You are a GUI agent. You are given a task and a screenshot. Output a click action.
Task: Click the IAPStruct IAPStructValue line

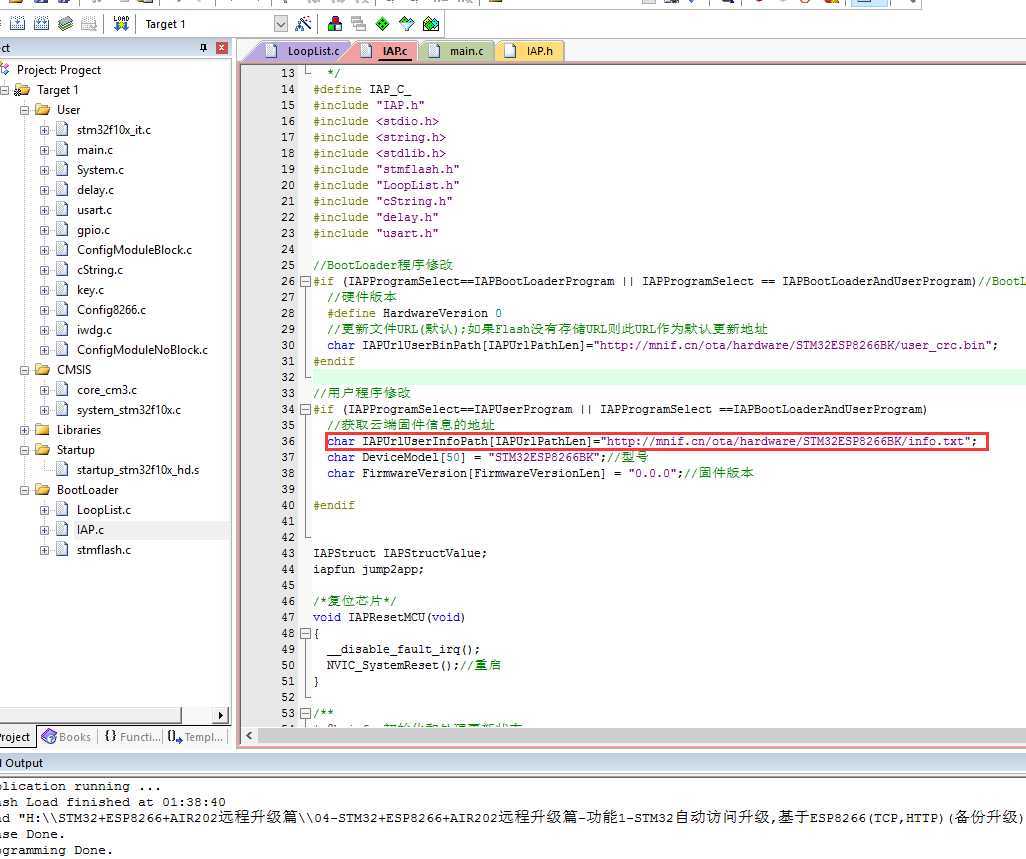[400, 553]
